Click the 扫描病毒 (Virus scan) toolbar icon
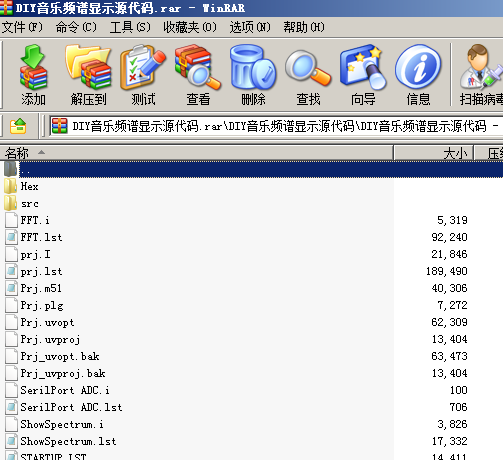Screen dimensions: 503x460 coord(481,68)
